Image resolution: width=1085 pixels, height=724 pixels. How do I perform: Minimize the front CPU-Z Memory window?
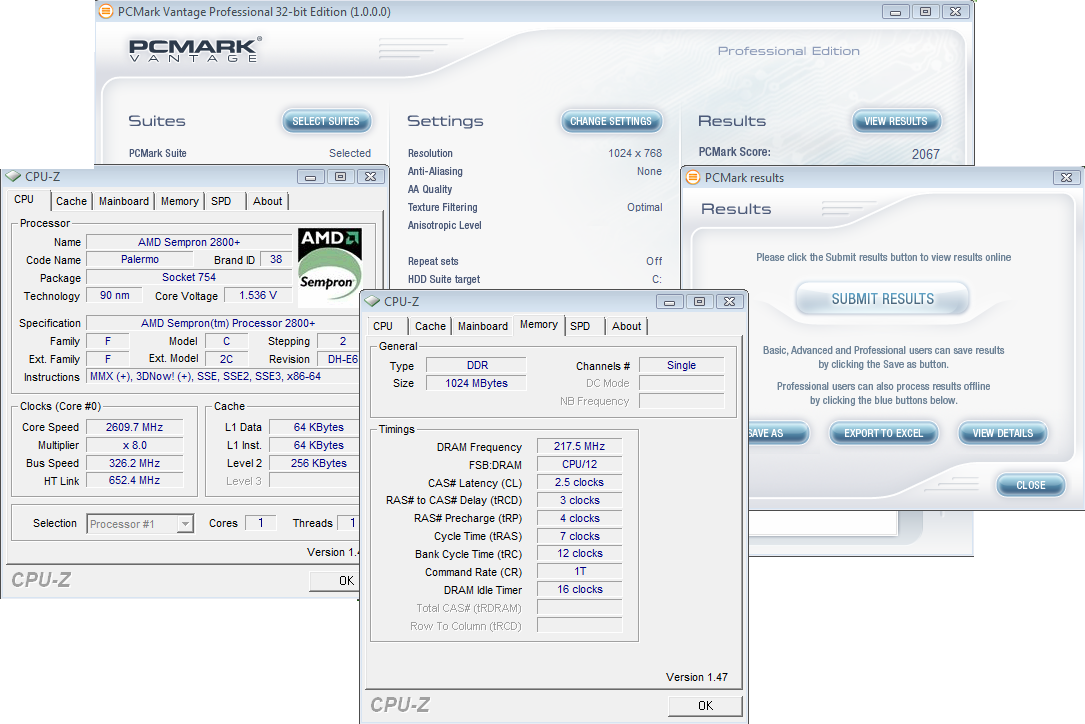coord(669,302)
